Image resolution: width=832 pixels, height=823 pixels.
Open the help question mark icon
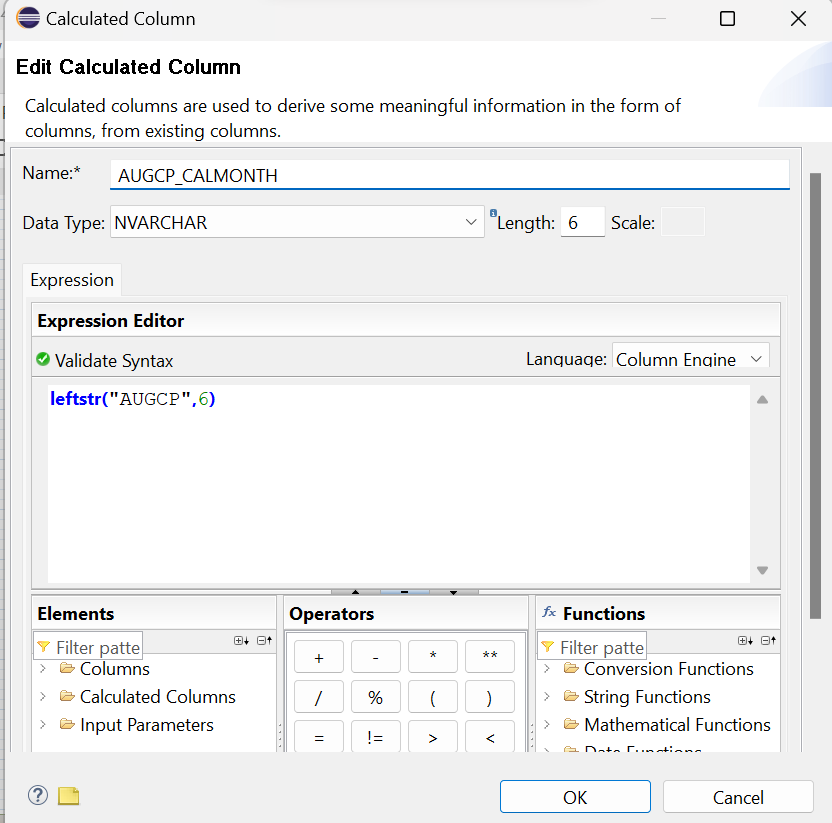pos(38,796)
